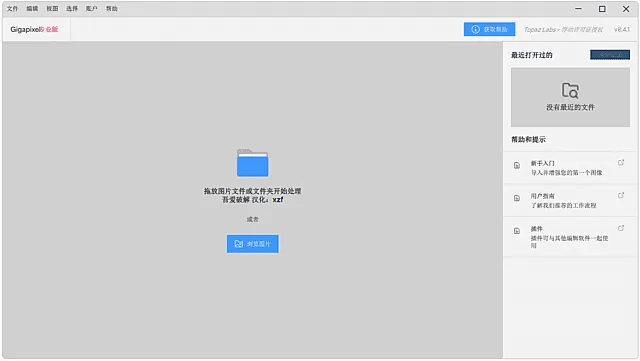
Task: Open the 编辑 (Edit) menu
Action: pyautogui.click(x=32, y=9)
